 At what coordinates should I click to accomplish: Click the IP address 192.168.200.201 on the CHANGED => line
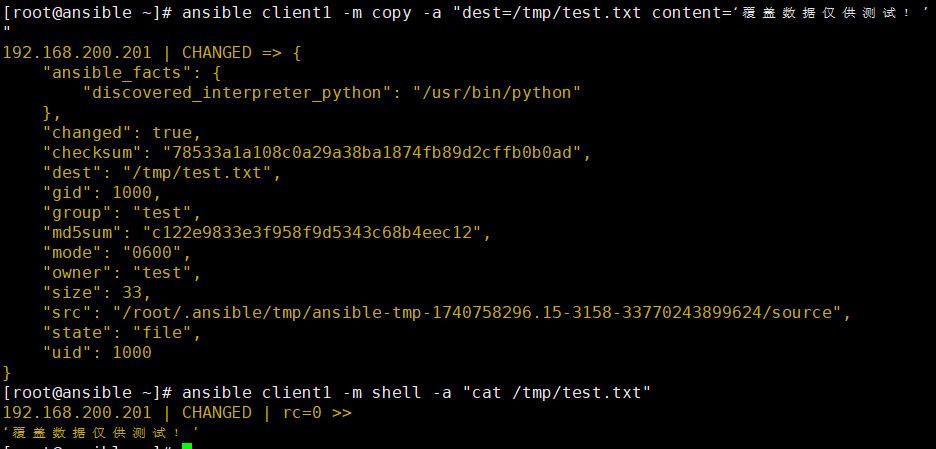(x=78, y=53)
